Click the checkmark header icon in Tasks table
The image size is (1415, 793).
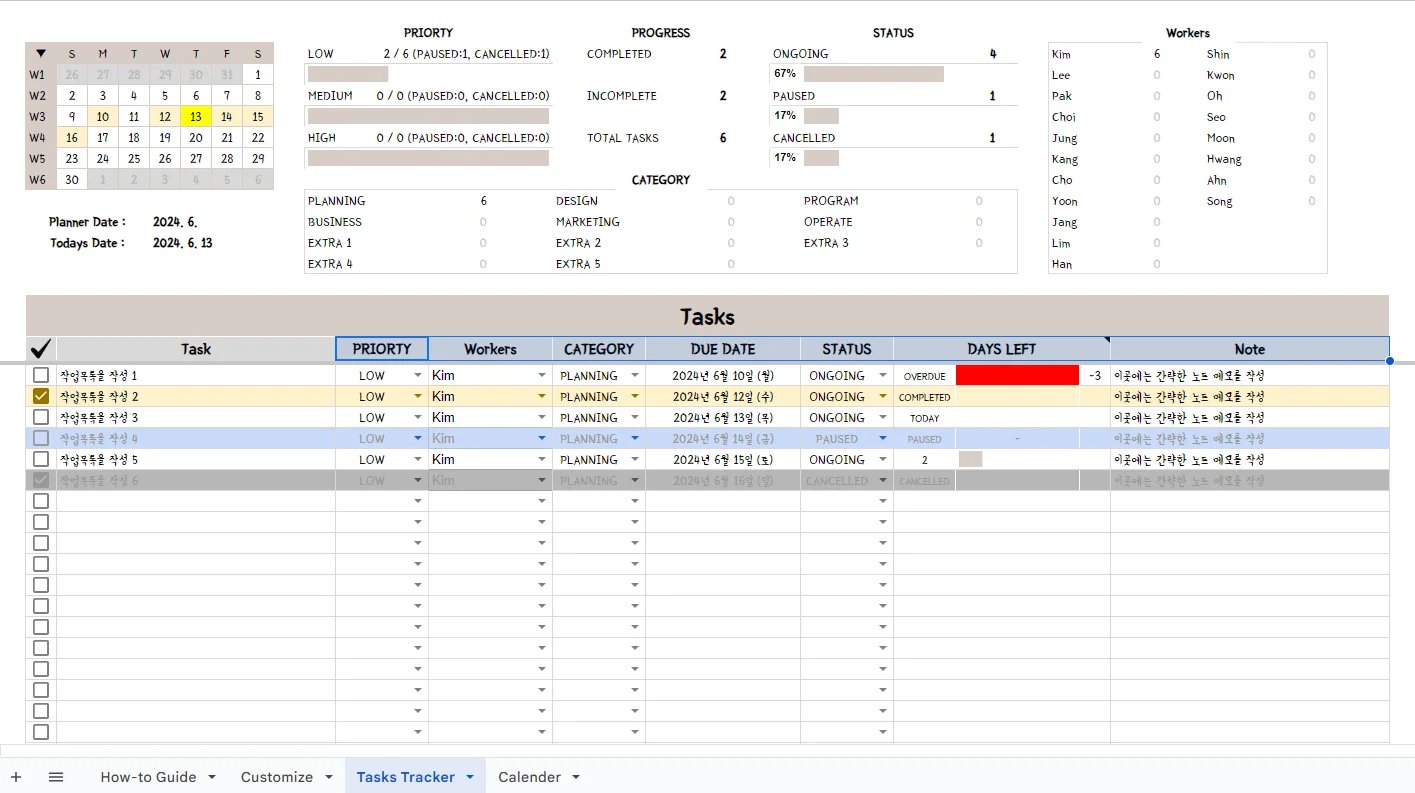click(41, 349)
